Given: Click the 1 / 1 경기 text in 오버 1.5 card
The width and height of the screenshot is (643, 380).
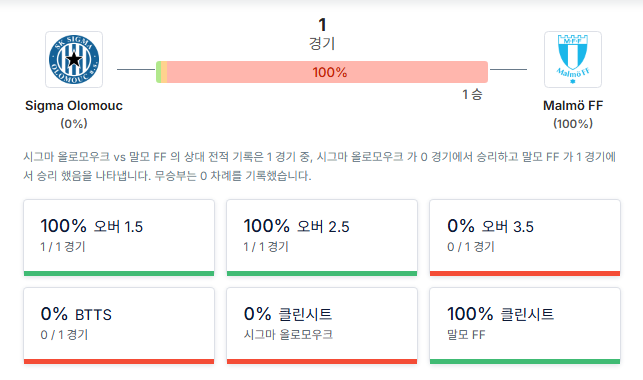Looking at the screenshot, I should coord(63,247).
